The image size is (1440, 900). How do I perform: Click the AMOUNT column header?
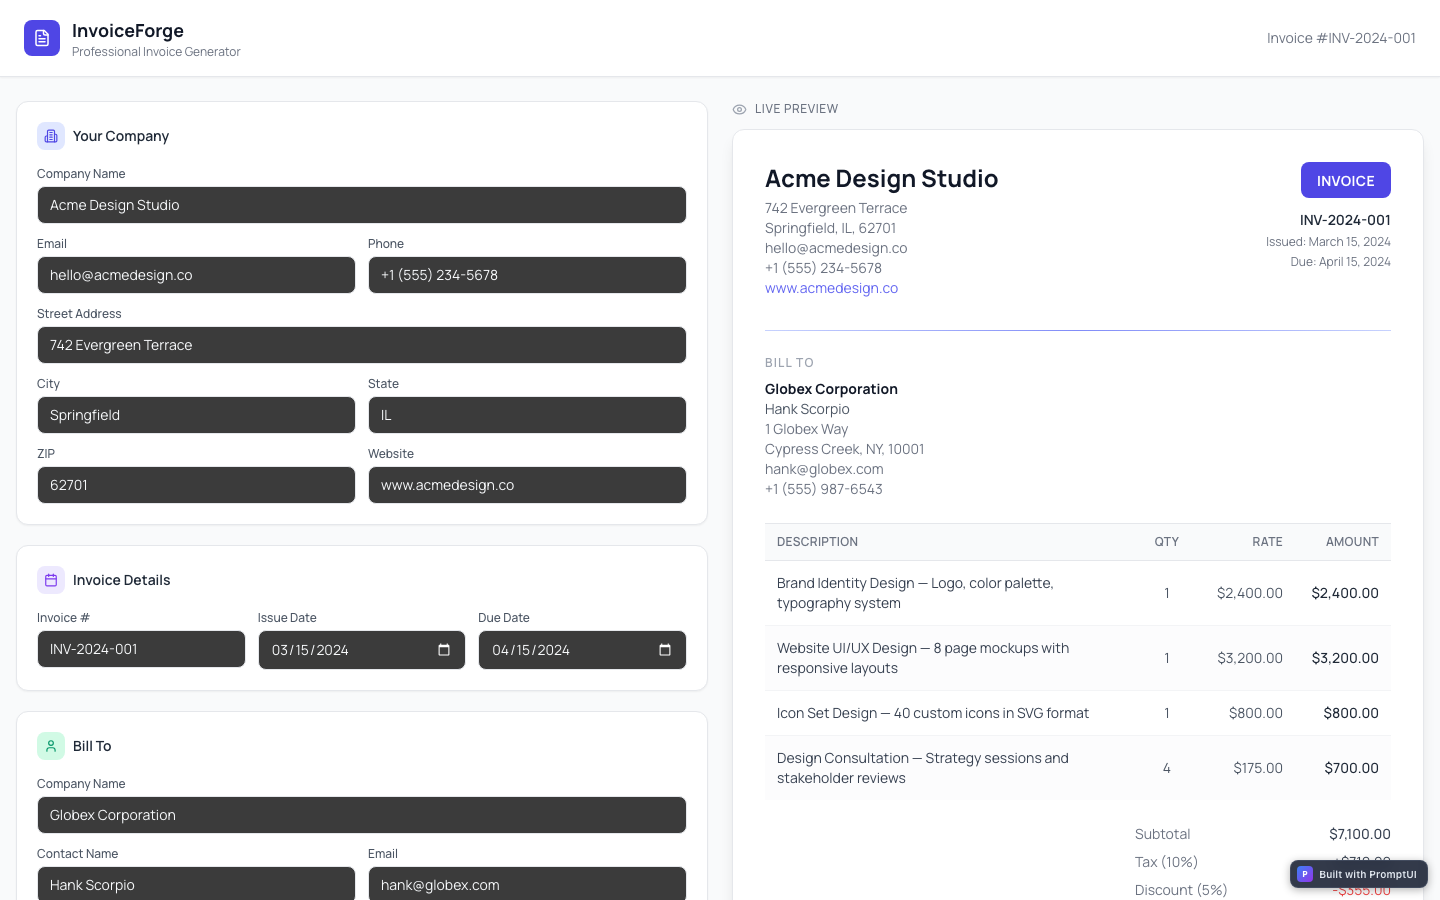click(1352, 542)
